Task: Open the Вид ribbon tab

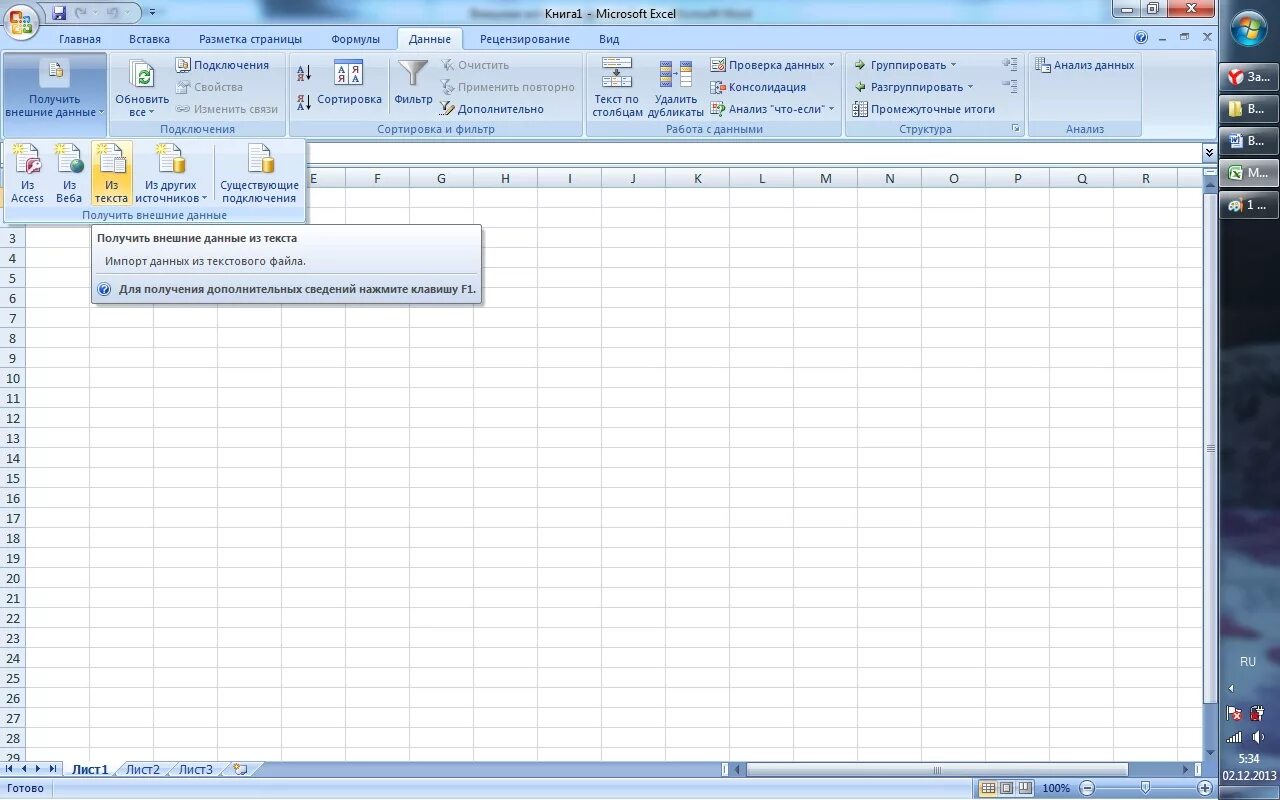Action: coord(609,39)
